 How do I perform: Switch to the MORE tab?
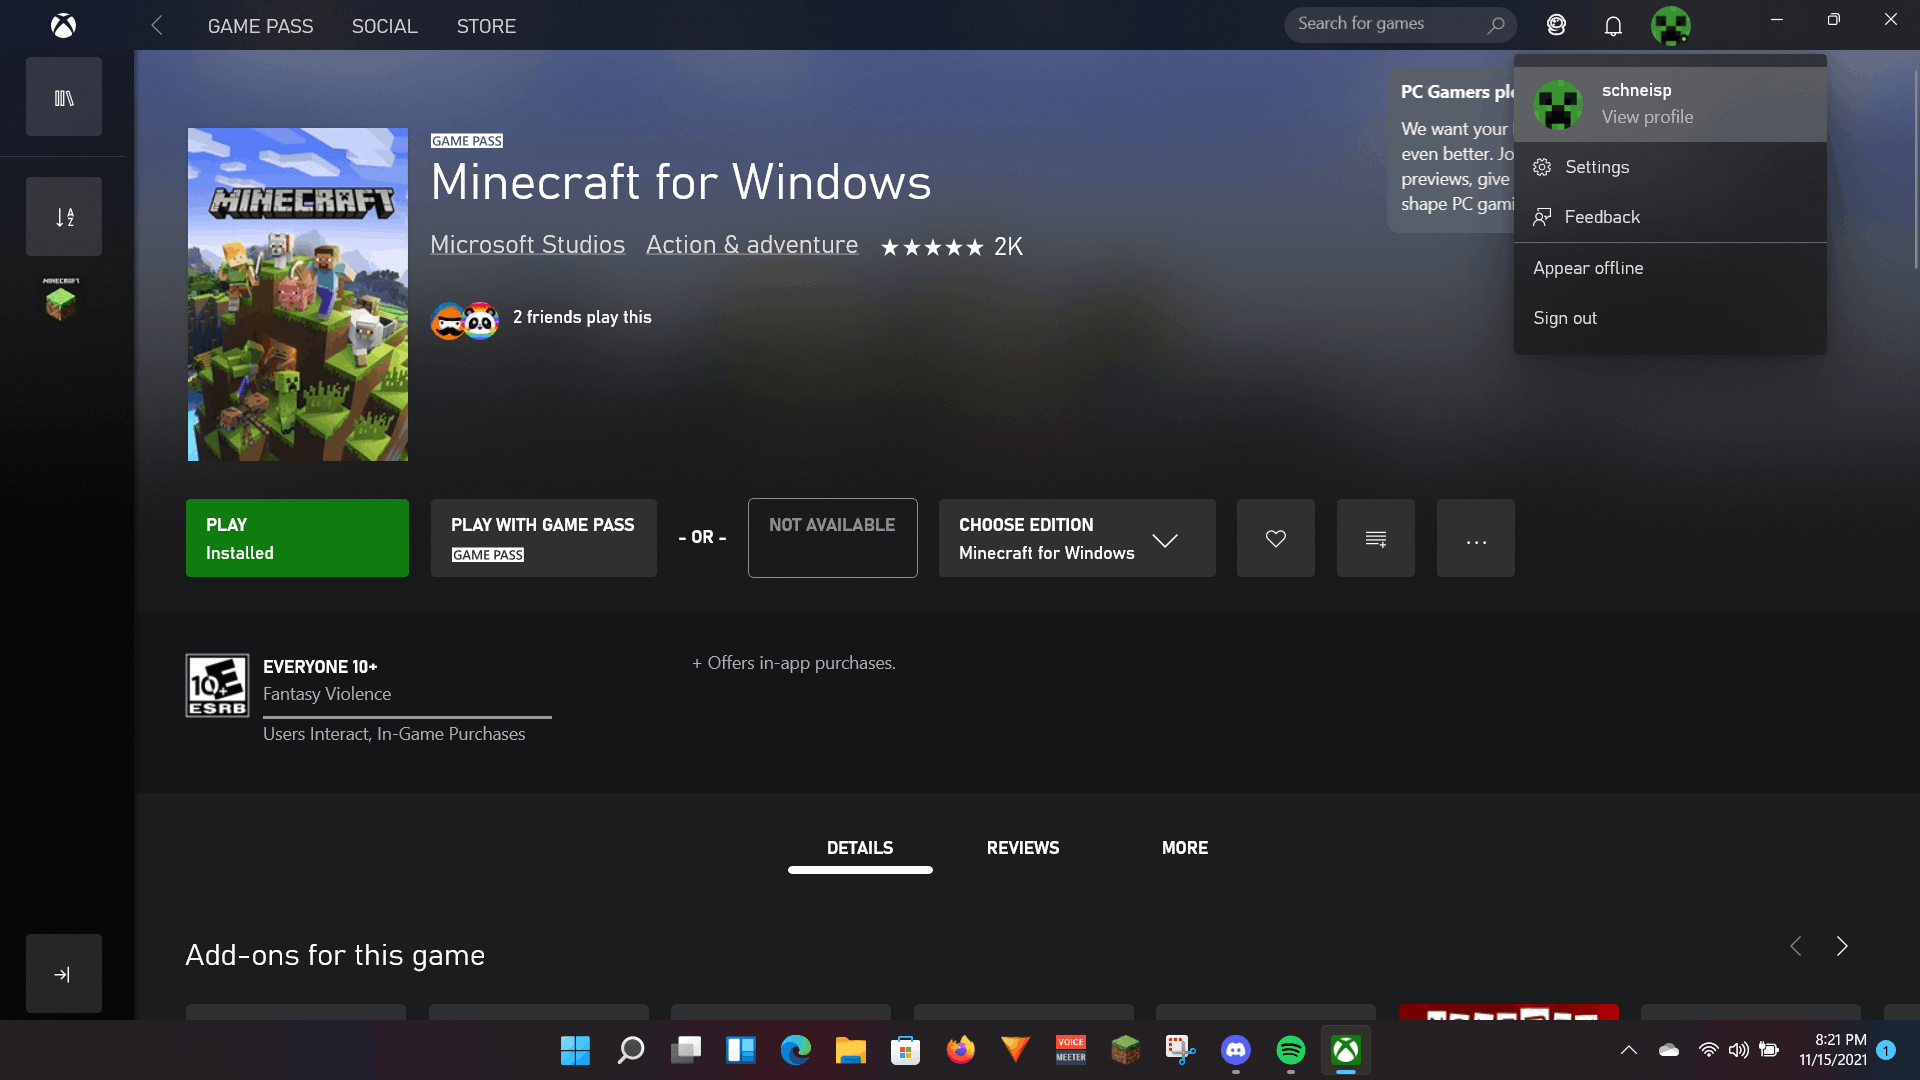point(1185,848)
